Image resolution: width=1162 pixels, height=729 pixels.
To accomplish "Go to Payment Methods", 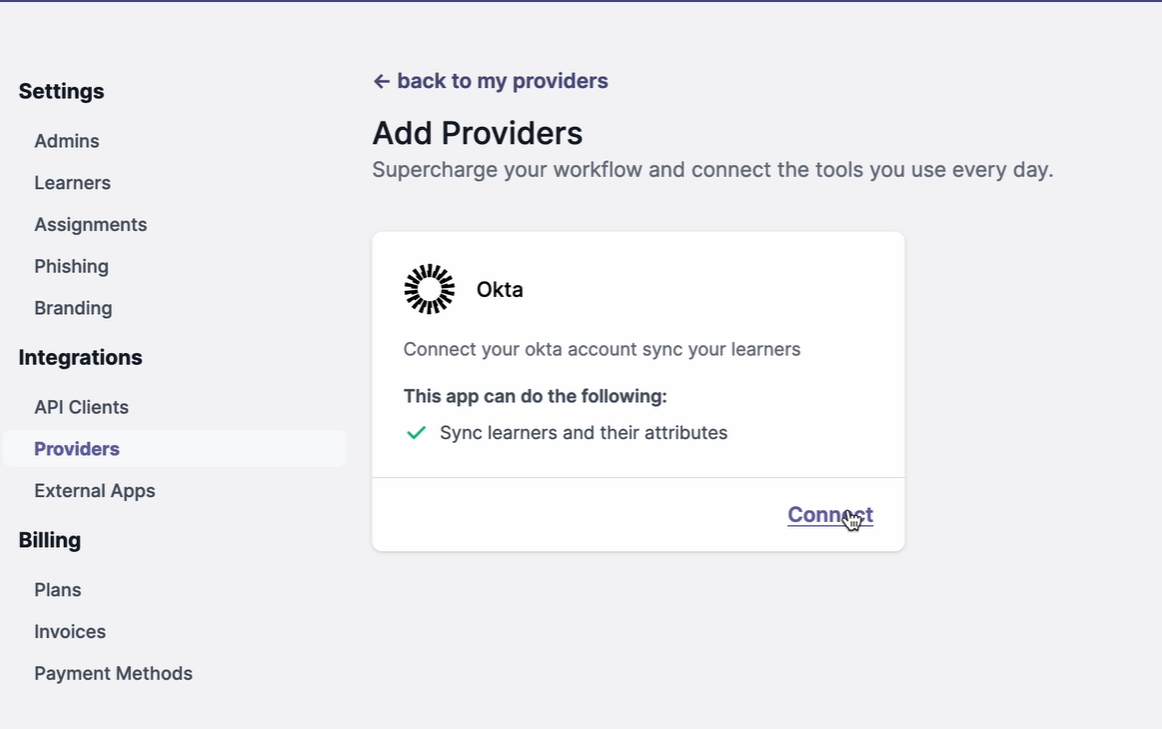I will coord(113,673).
